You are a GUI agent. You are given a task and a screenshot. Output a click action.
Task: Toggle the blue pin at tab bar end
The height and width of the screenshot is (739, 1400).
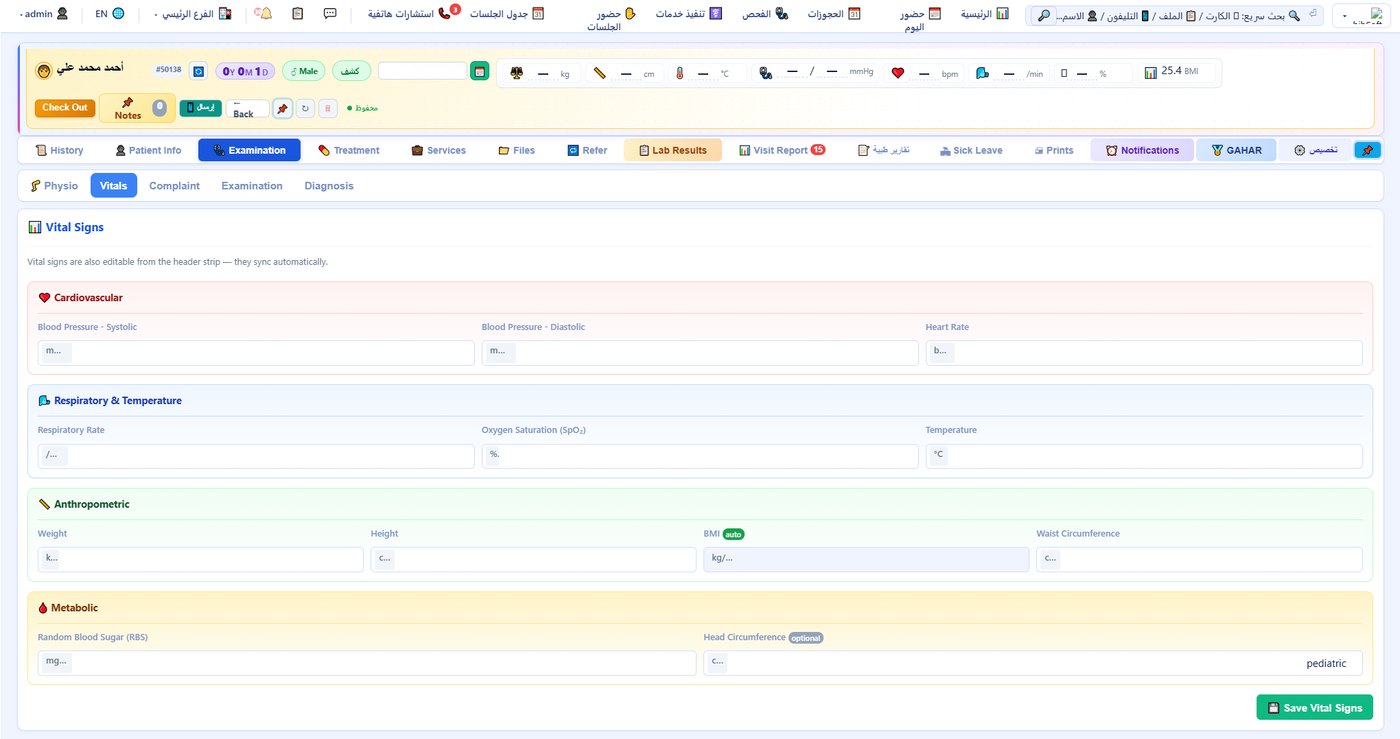[x=1366, y=150]
